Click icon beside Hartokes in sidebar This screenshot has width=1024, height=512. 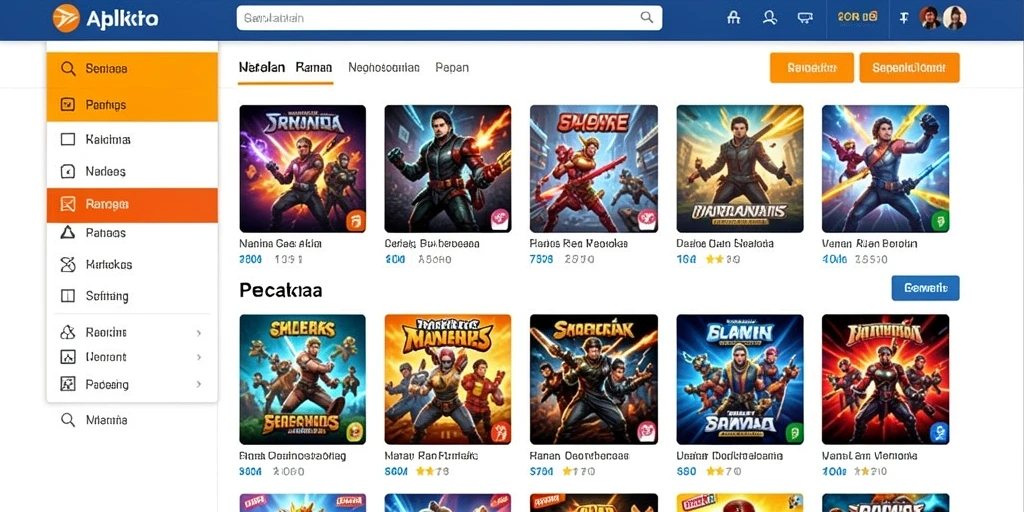(67, 264)
